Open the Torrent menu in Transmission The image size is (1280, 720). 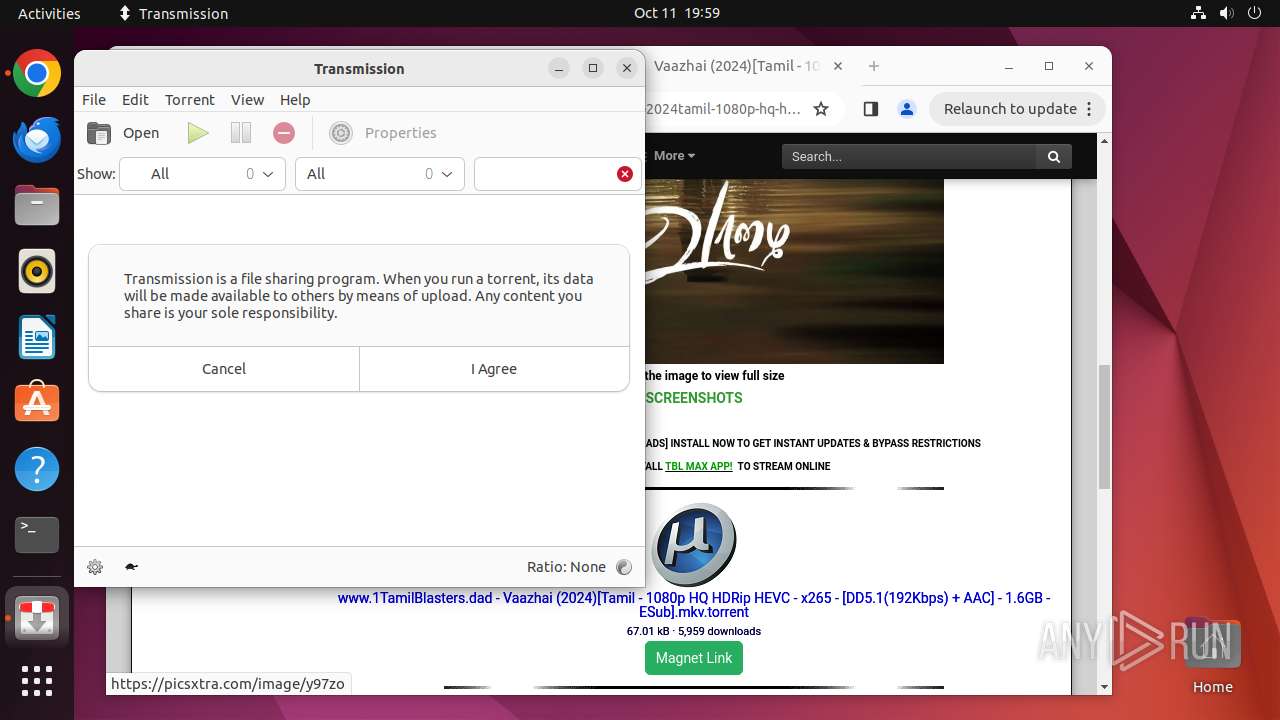(190, 100)
